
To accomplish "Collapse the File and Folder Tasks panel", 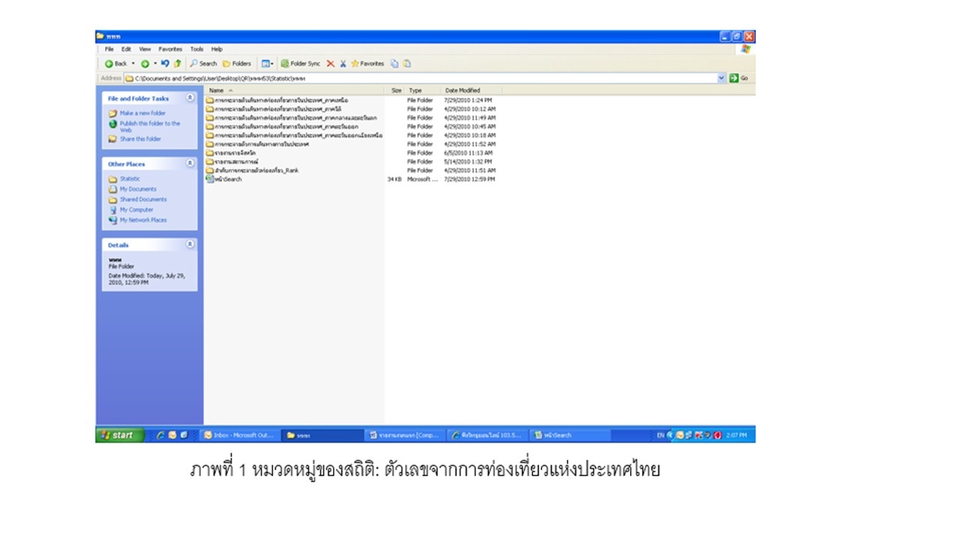I will tap(190, 98).
